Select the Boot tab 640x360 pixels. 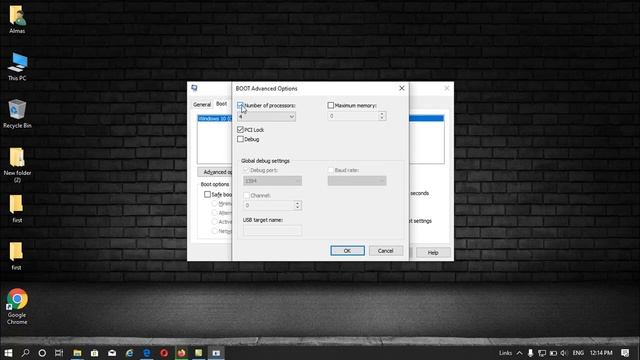tap(222, 104)
